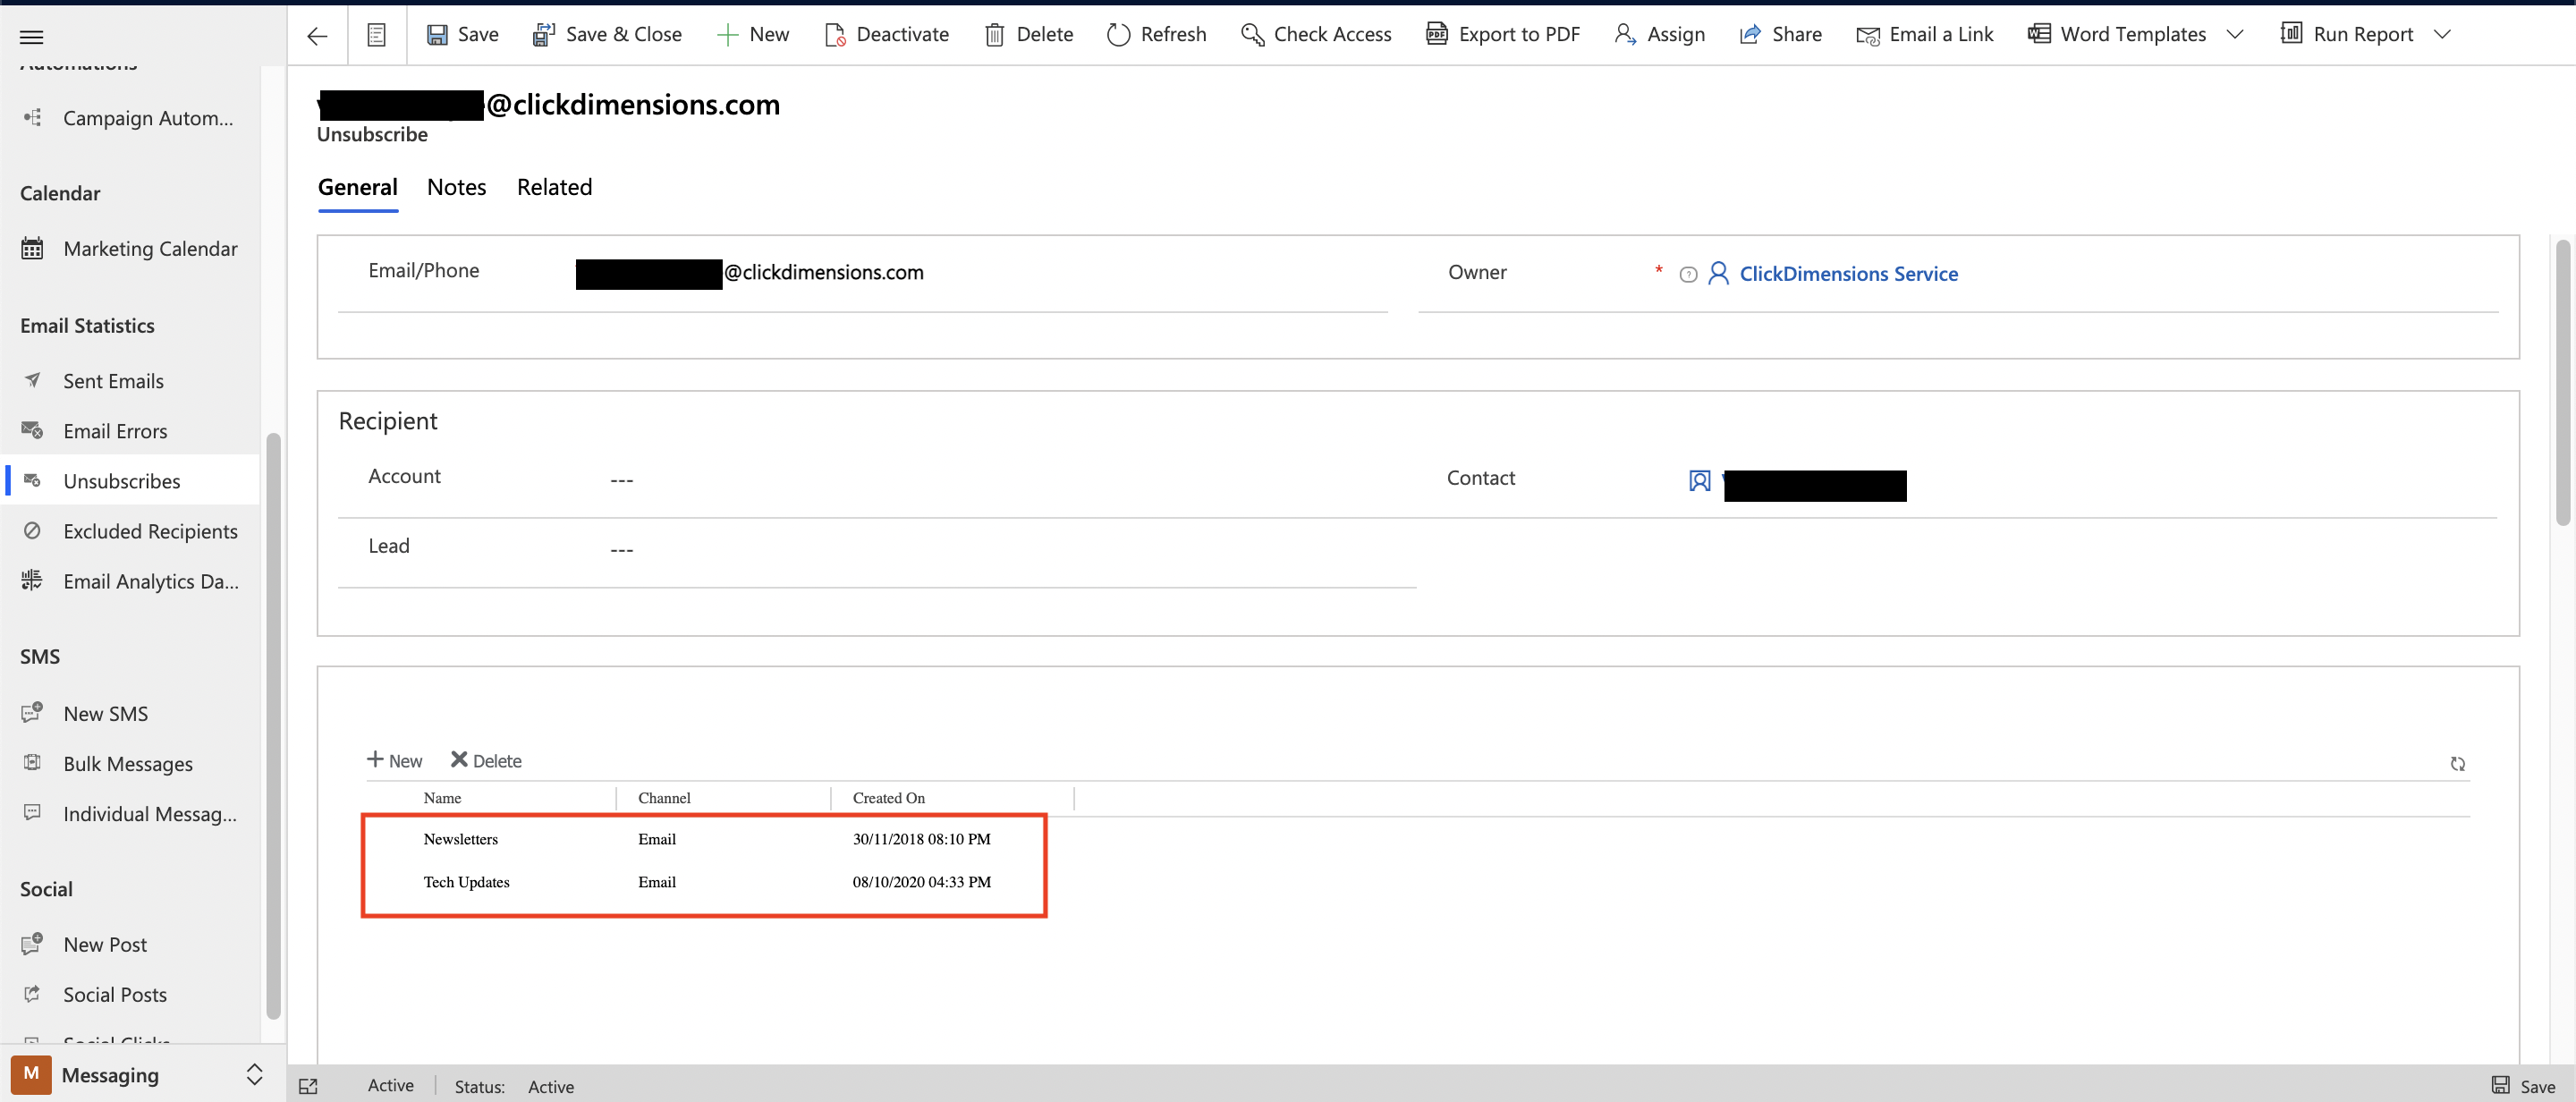Go back with the arrow icon
Image resolution: width=2576 pixels, height=1102 pixels.
click(x=318, y=36)
